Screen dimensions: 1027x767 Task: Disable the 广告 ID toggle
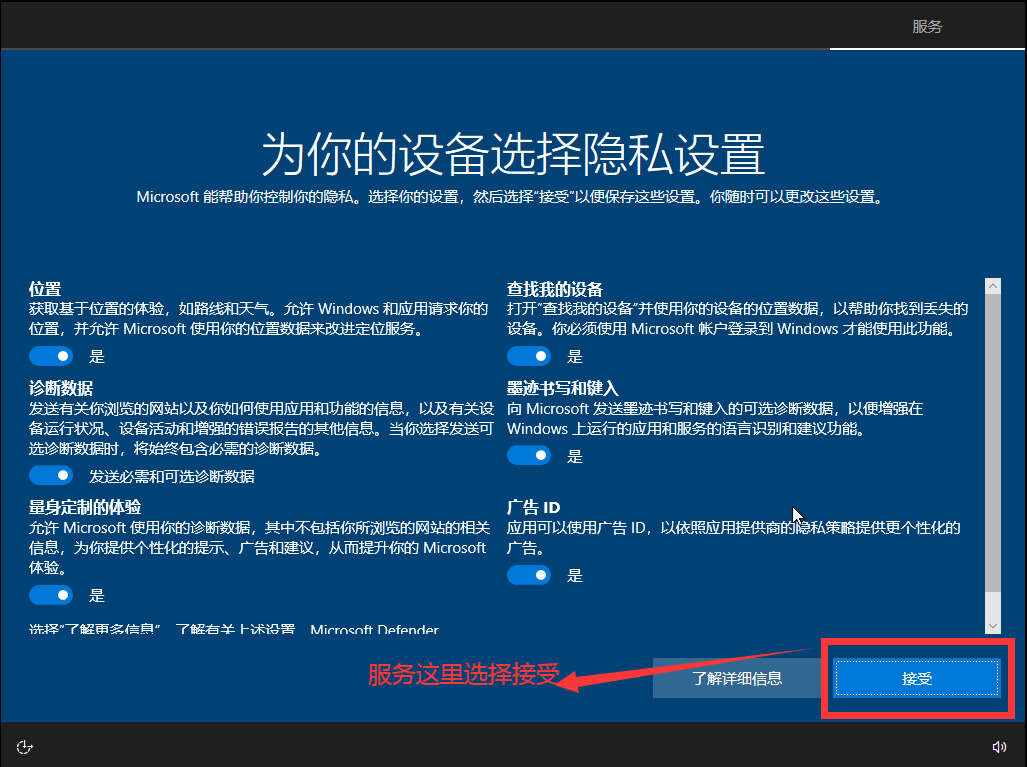[529, 575]
